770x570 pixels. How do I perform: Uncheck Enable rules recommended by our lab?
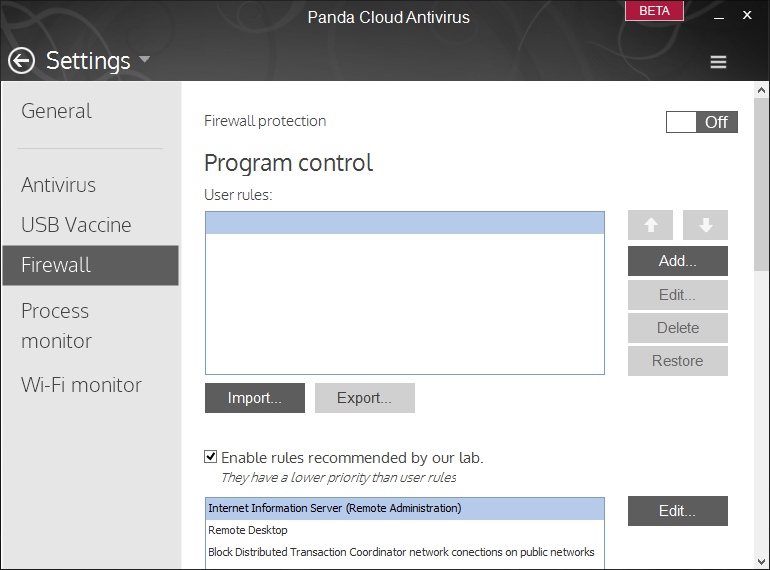point(211,457)
